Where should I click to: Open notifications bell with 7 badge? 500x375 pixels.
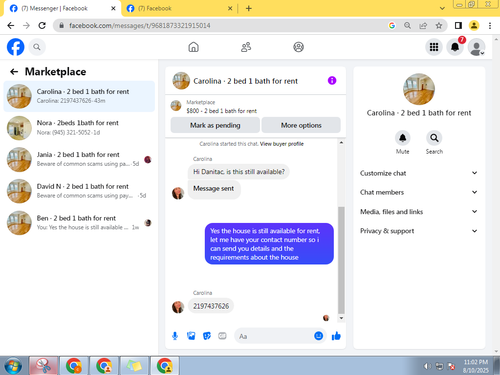click(x=455, y=47)
